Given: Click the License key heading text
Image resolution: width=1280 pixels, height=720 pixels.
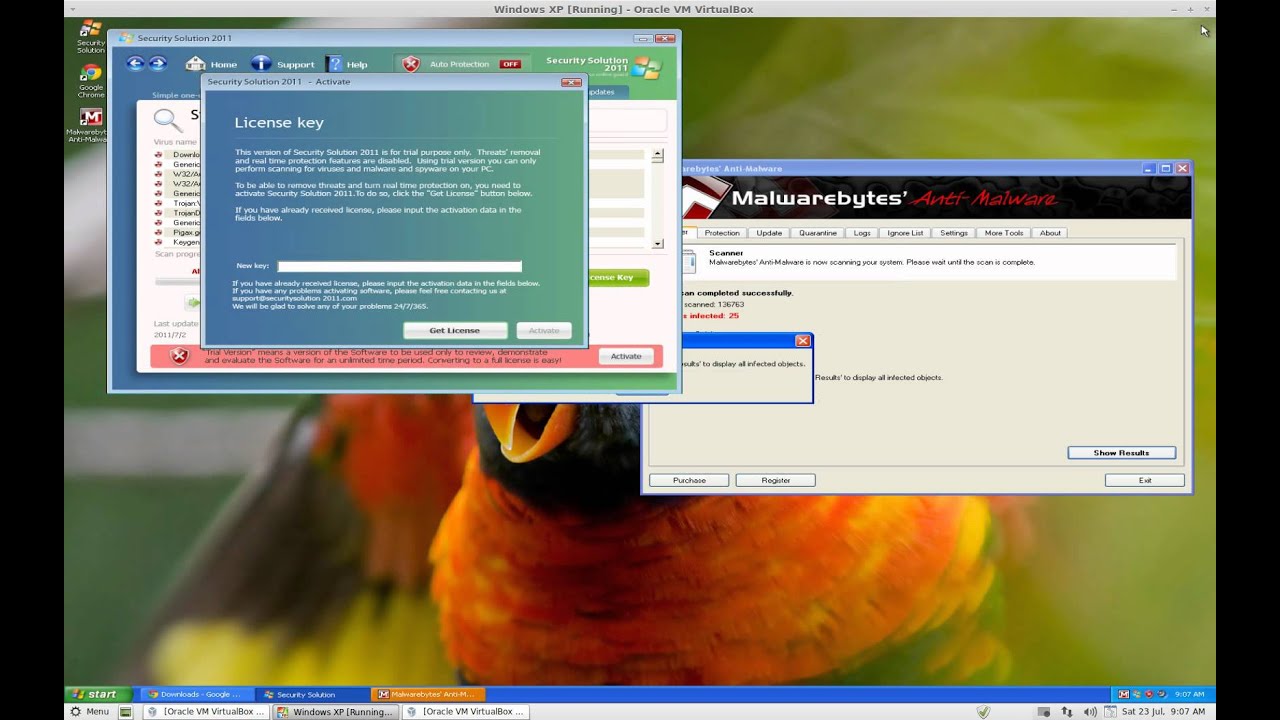Looking at the screenshot, I should click(279, 123).
